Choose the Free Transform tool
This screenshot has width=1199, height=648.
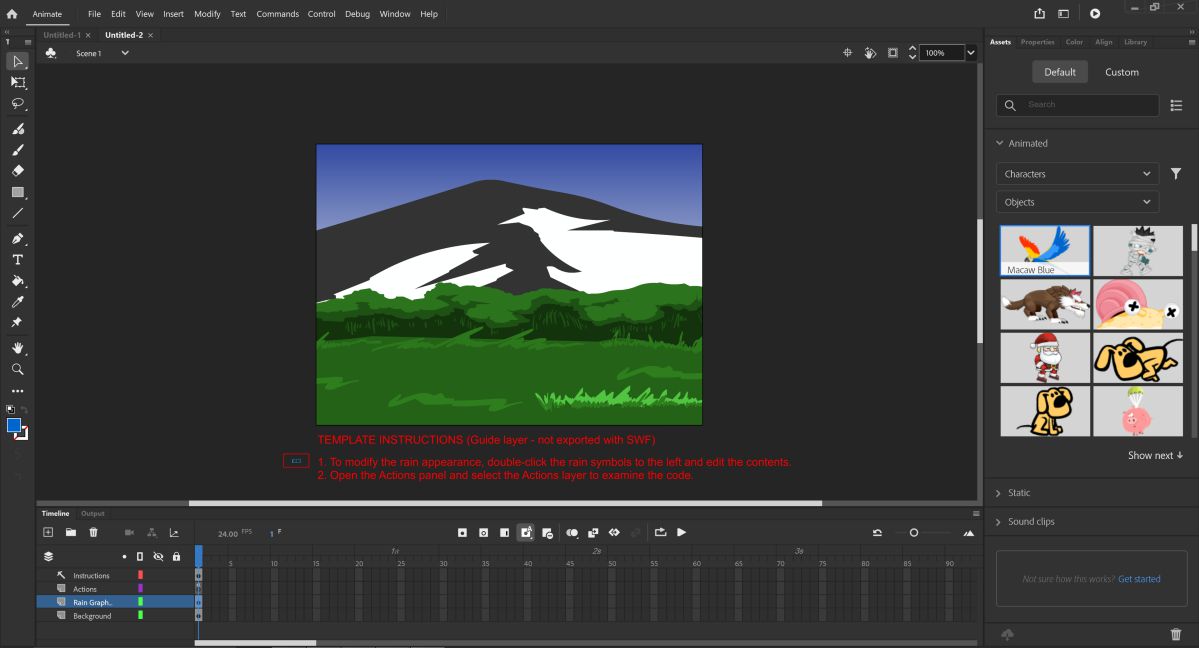(17, 83)
